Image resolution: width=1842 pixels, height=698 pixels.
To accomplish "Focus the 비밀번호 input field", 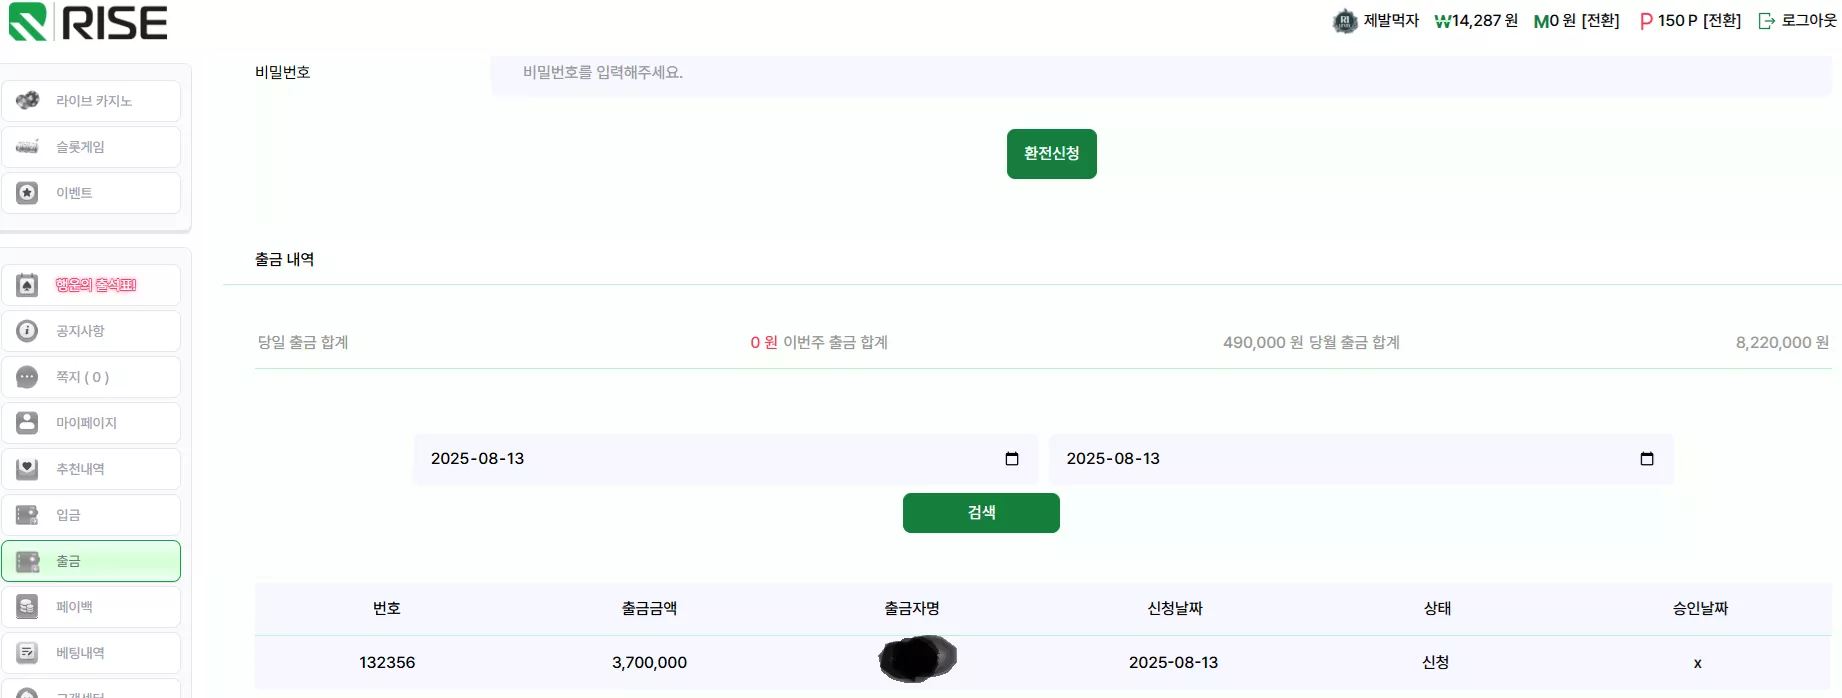I will pyautogui.click(x=1161, y=73).
